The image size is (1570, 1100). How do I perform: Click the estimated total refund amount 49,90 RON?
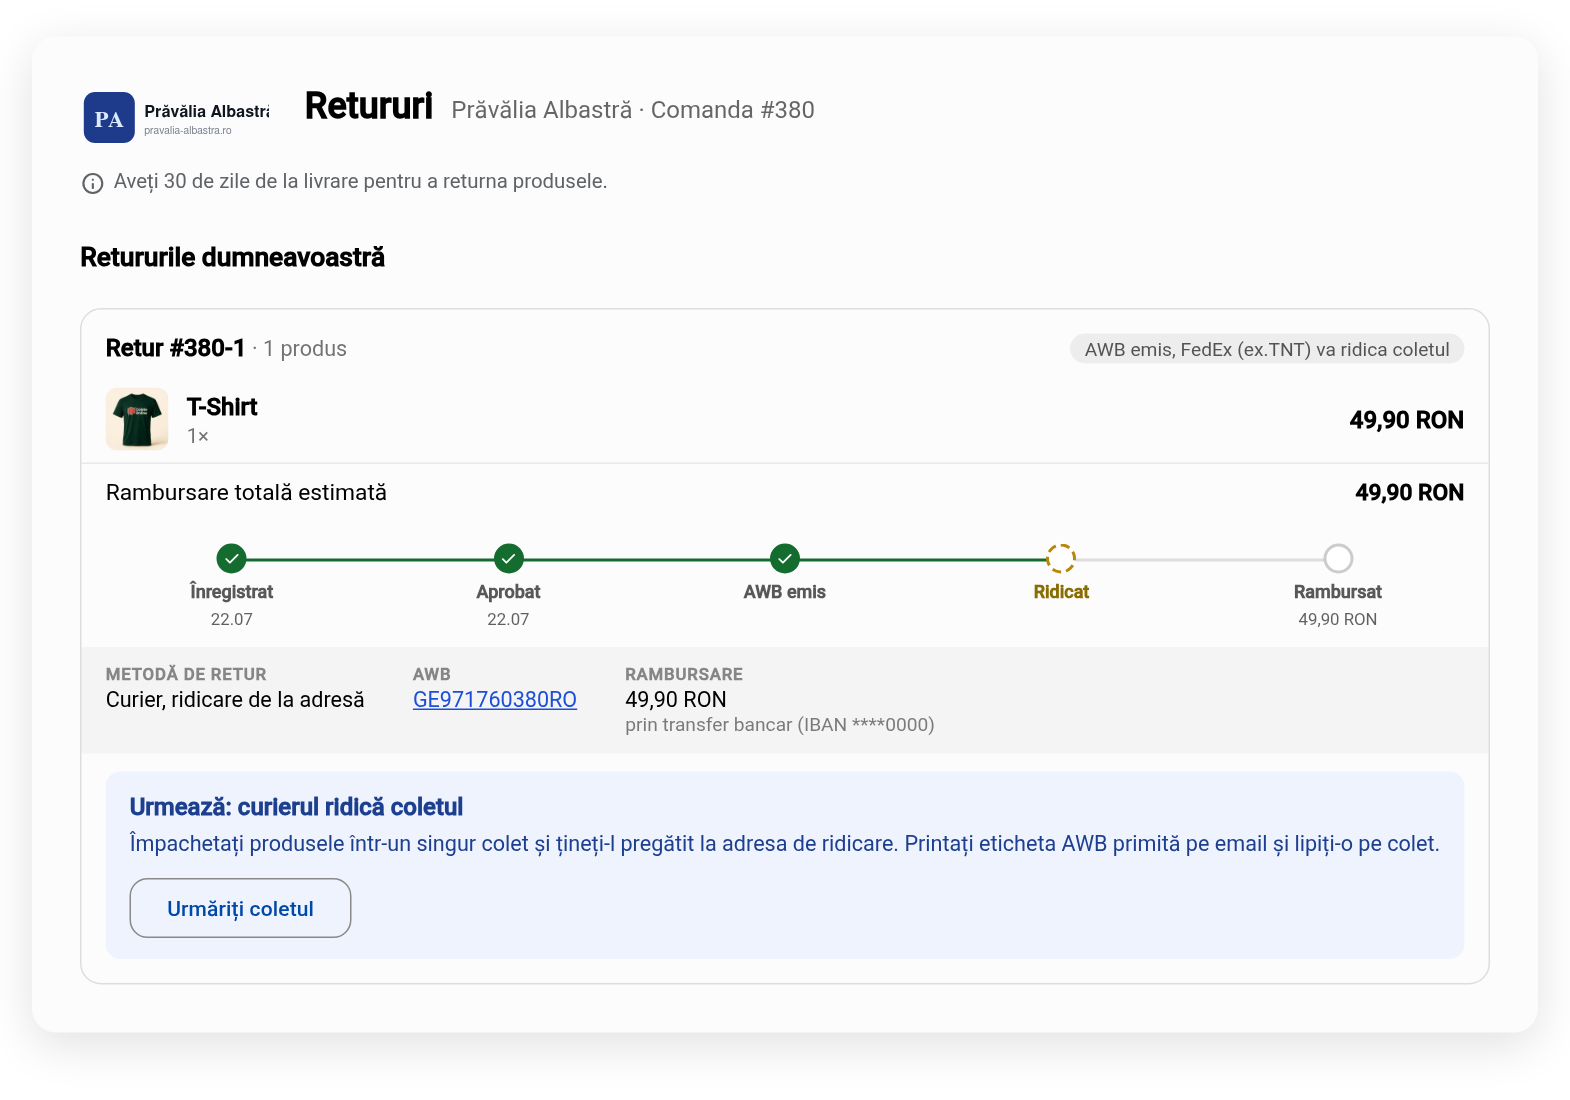click(1410, 493)
